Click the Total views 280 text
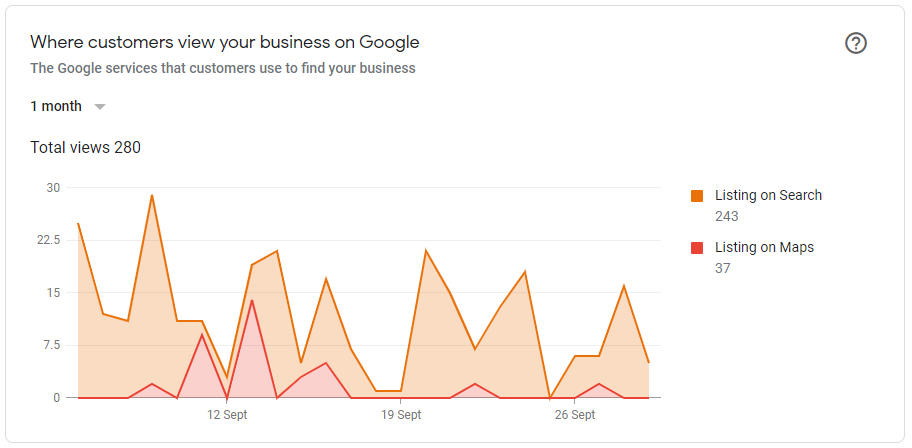 [85, 148]
